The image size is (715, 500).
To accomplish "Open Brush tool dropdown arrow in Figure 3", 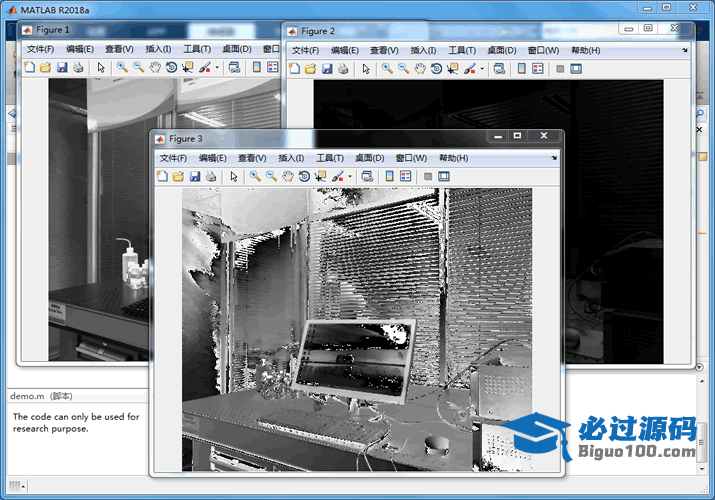I will 350,177.
